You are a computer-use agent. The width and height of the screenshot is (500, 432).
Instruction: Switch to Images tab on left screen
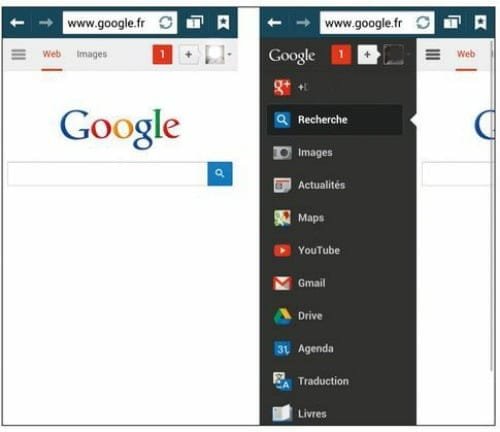(92, 54)
